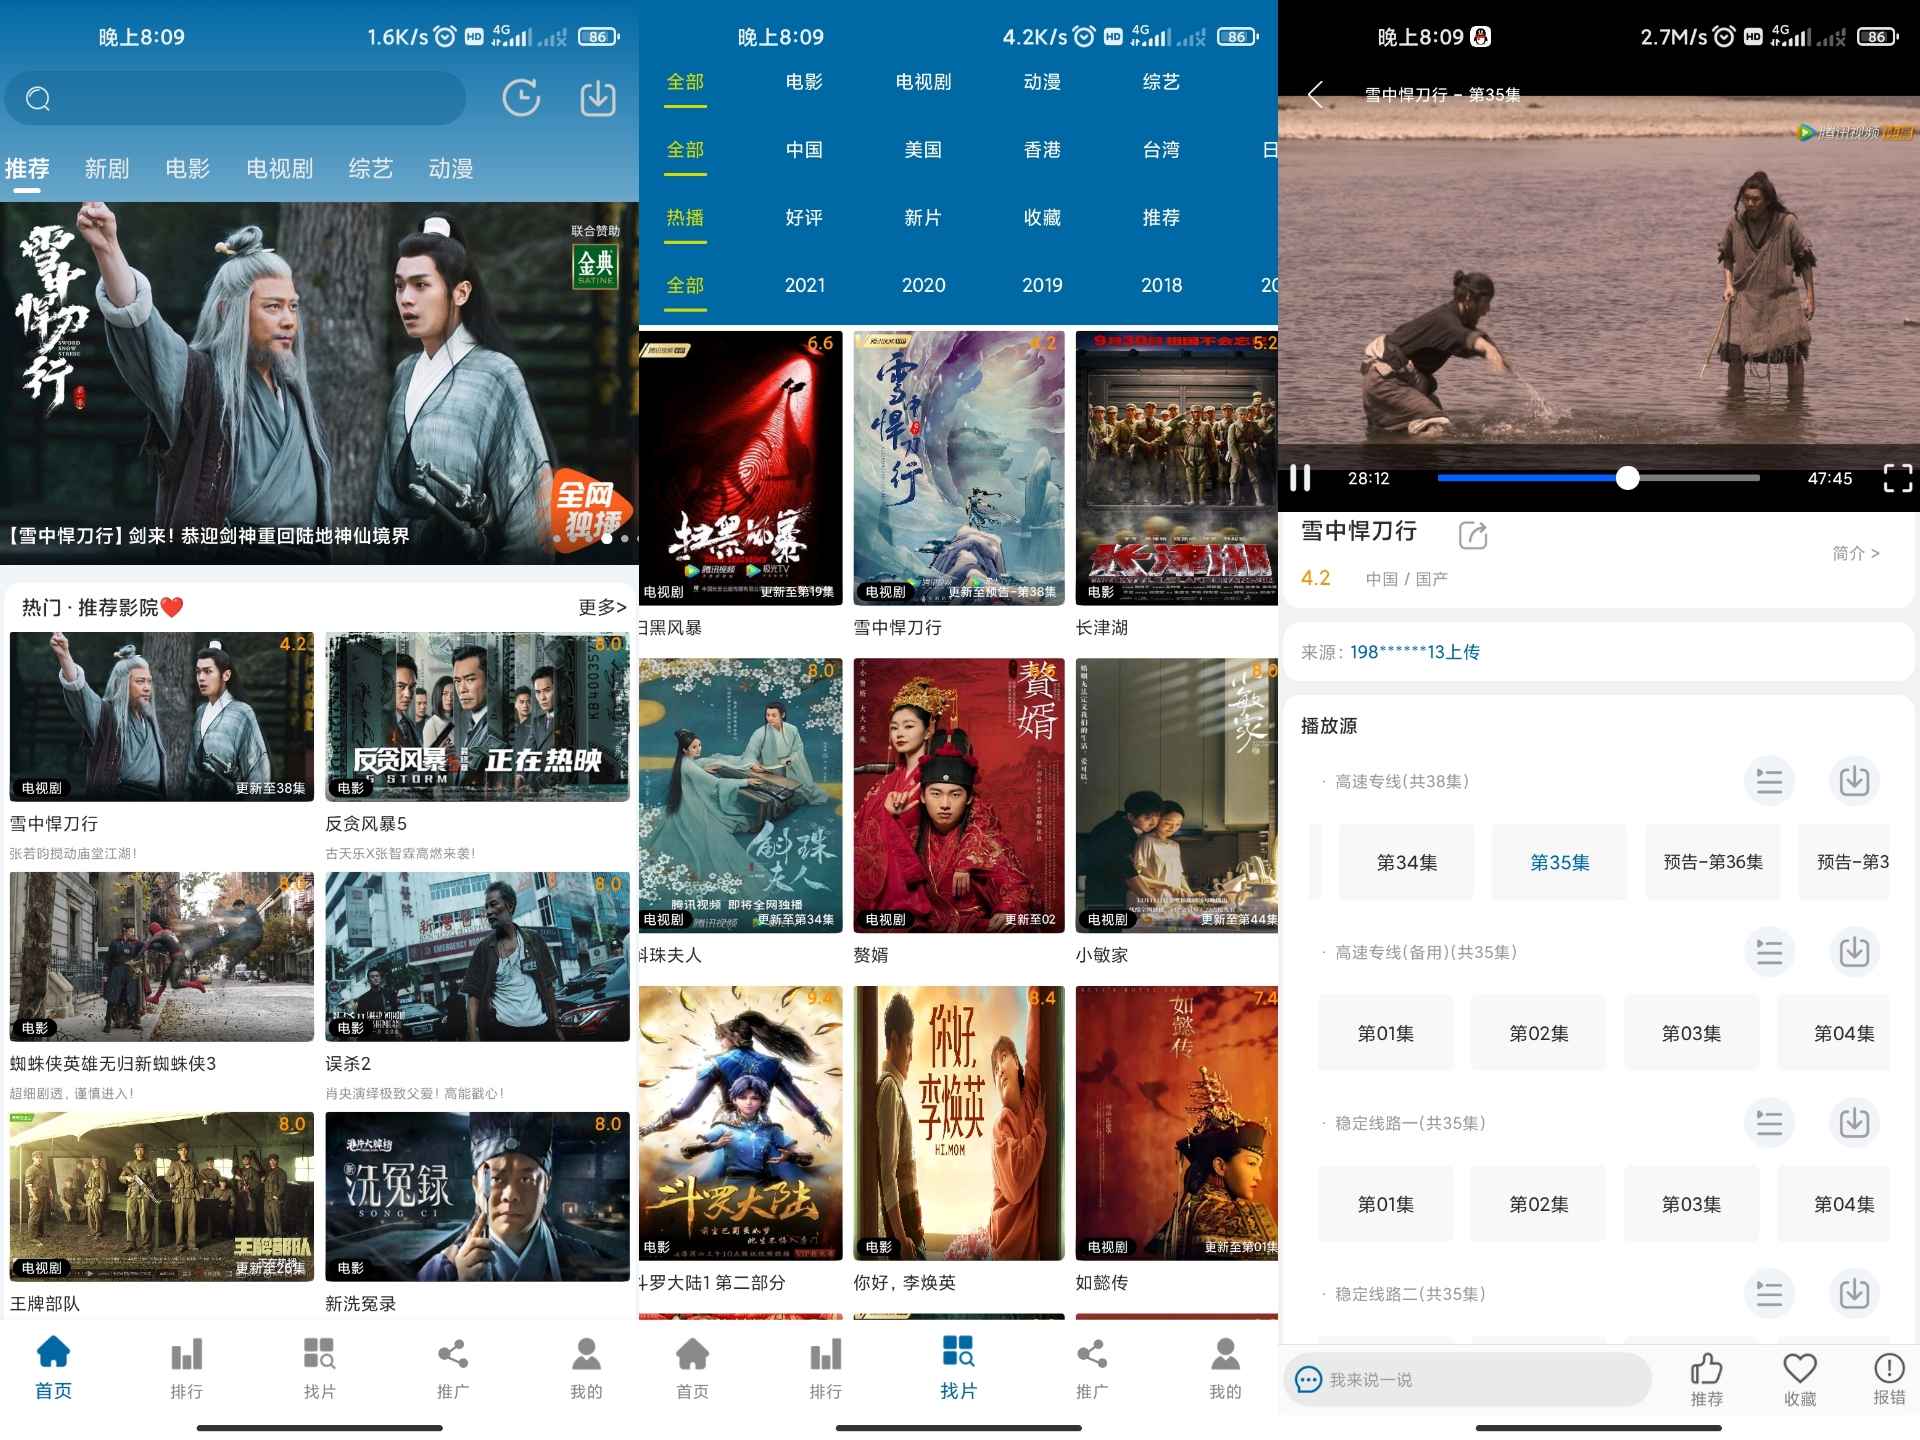The width and height of the screenshot is (1920, 1440).
Task: Select 第34集 episode button
Action: 1406,862
